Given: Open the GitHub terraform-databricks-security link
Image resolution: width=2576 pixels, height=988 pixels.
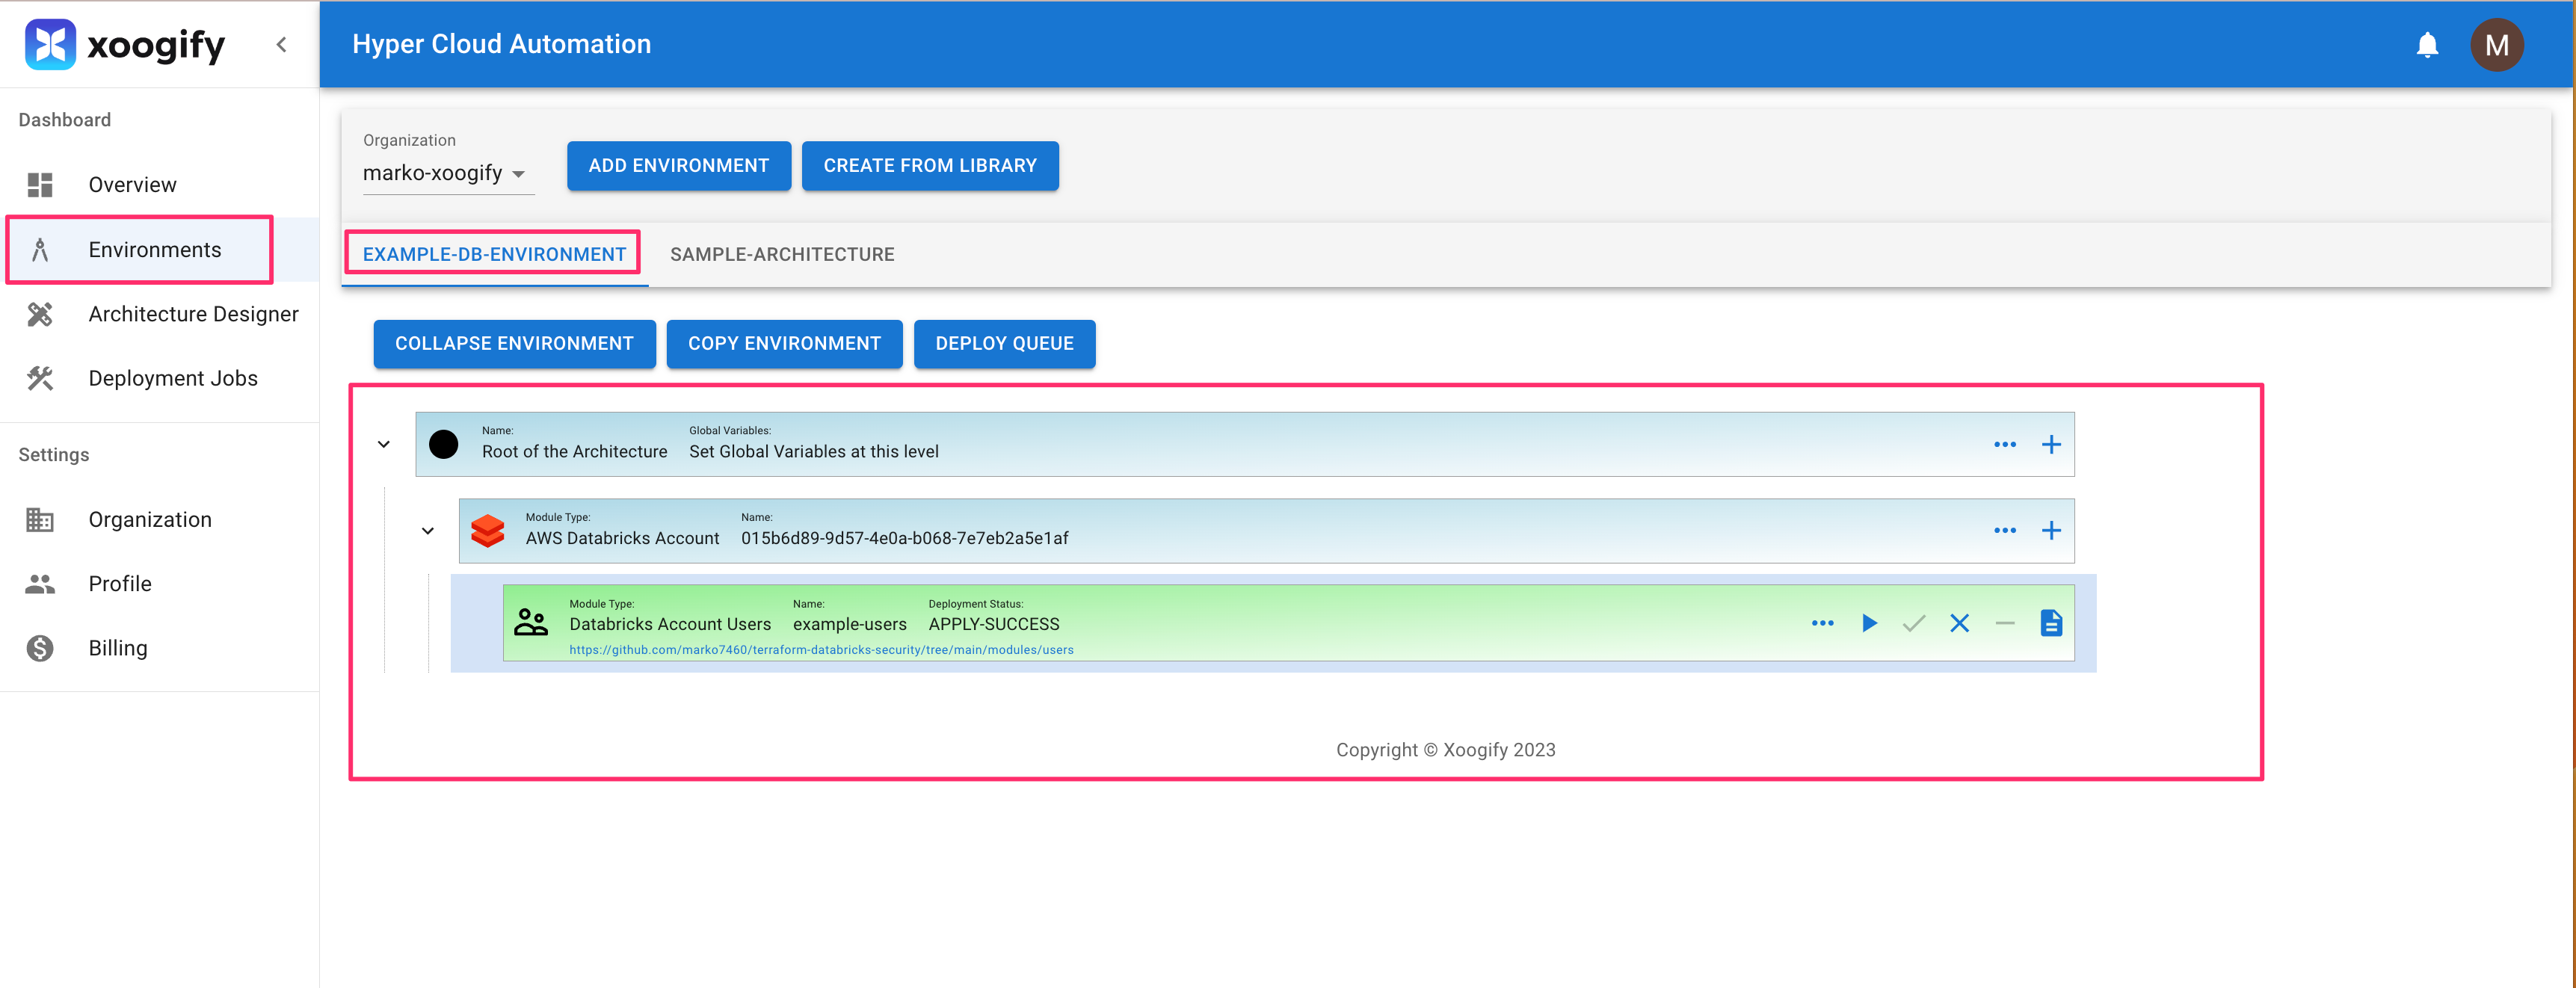Looking at the screenshot, I should [821, 650].
